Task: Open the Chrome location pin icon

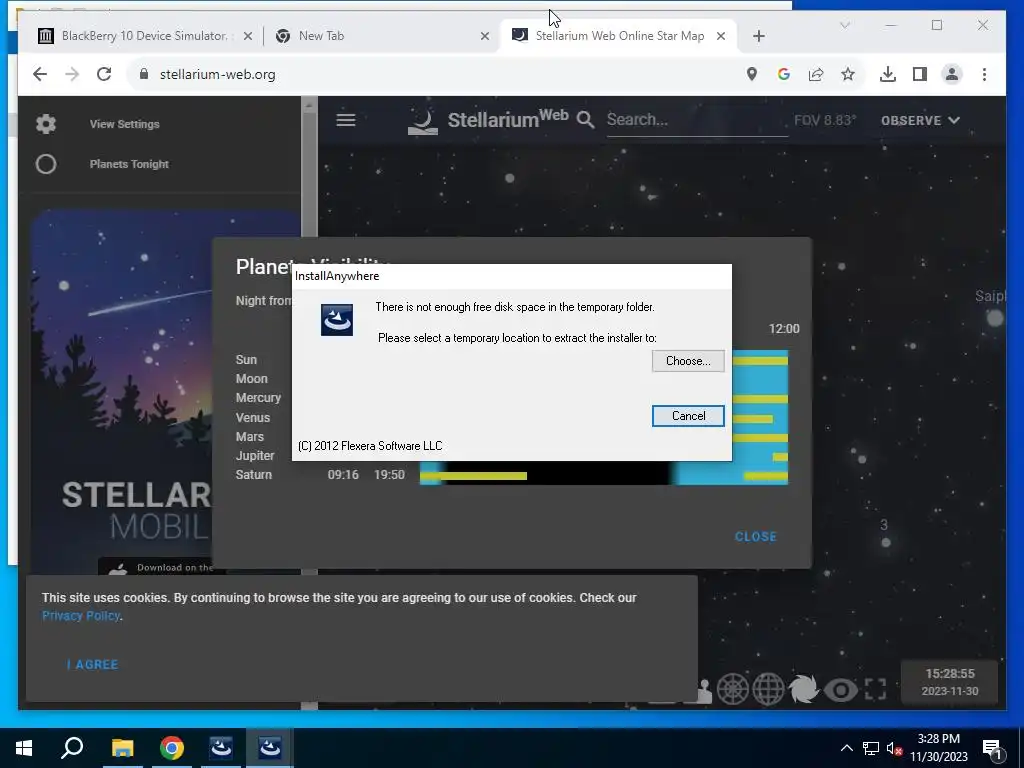Action: coord(752,74)
